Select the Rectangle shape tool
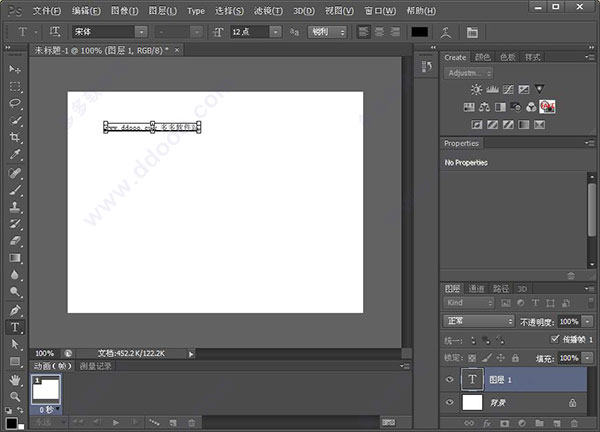This screenshot has height=432, width=600. [x=15, y=361]
